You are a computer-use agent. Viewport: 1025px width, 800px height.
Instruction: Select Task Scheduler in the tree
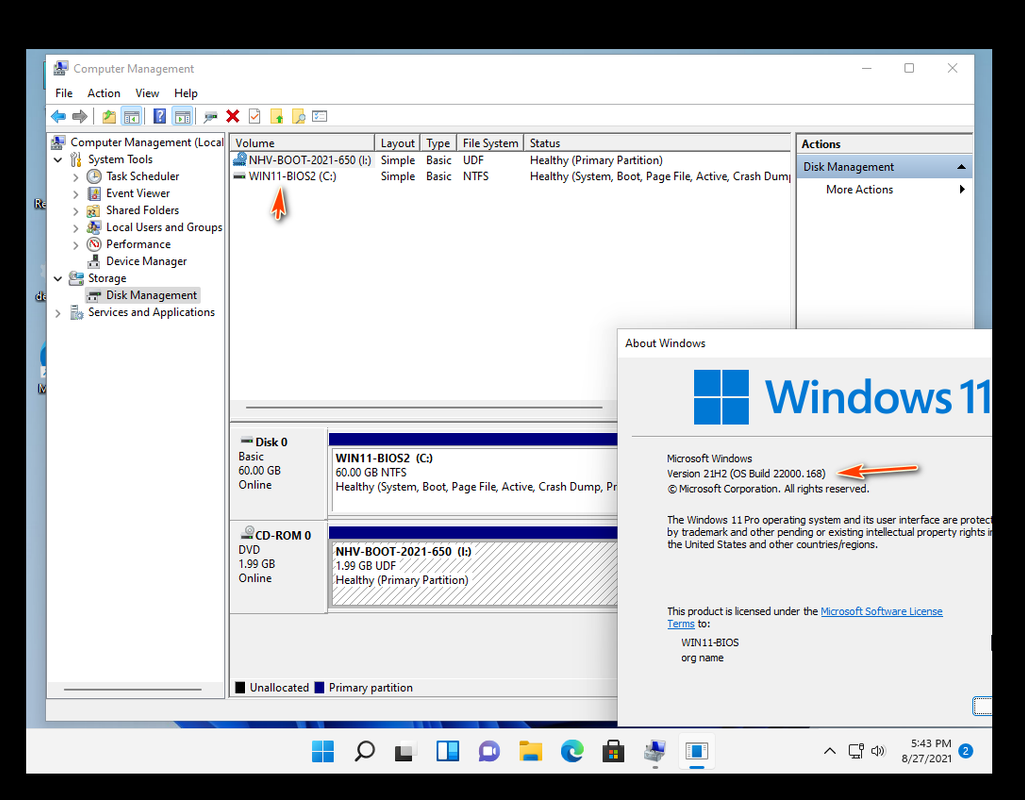coord(133,176)
